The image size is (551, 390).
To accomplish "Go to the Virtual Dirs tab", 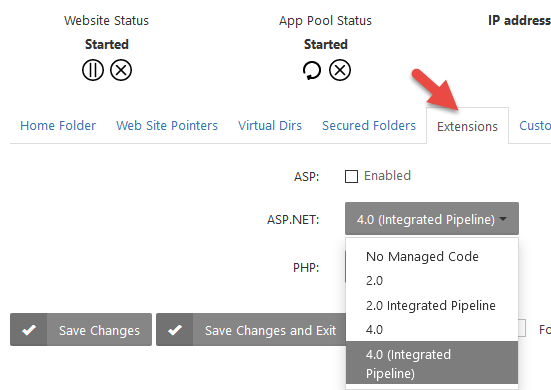I will (270, 126).
